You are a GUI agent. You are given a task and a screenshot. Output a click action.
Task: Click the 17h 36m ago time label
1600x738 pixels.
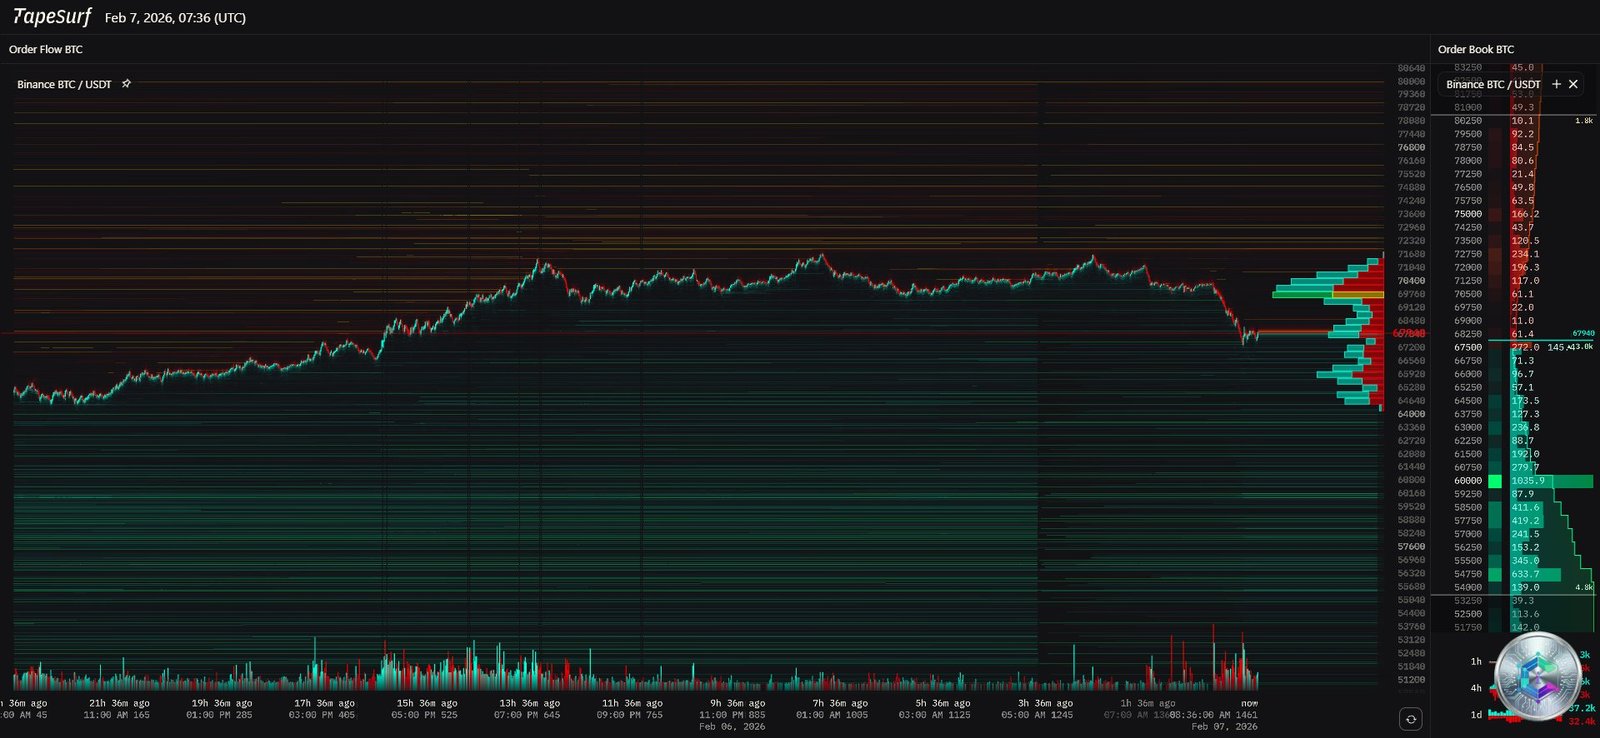(324, 703)
